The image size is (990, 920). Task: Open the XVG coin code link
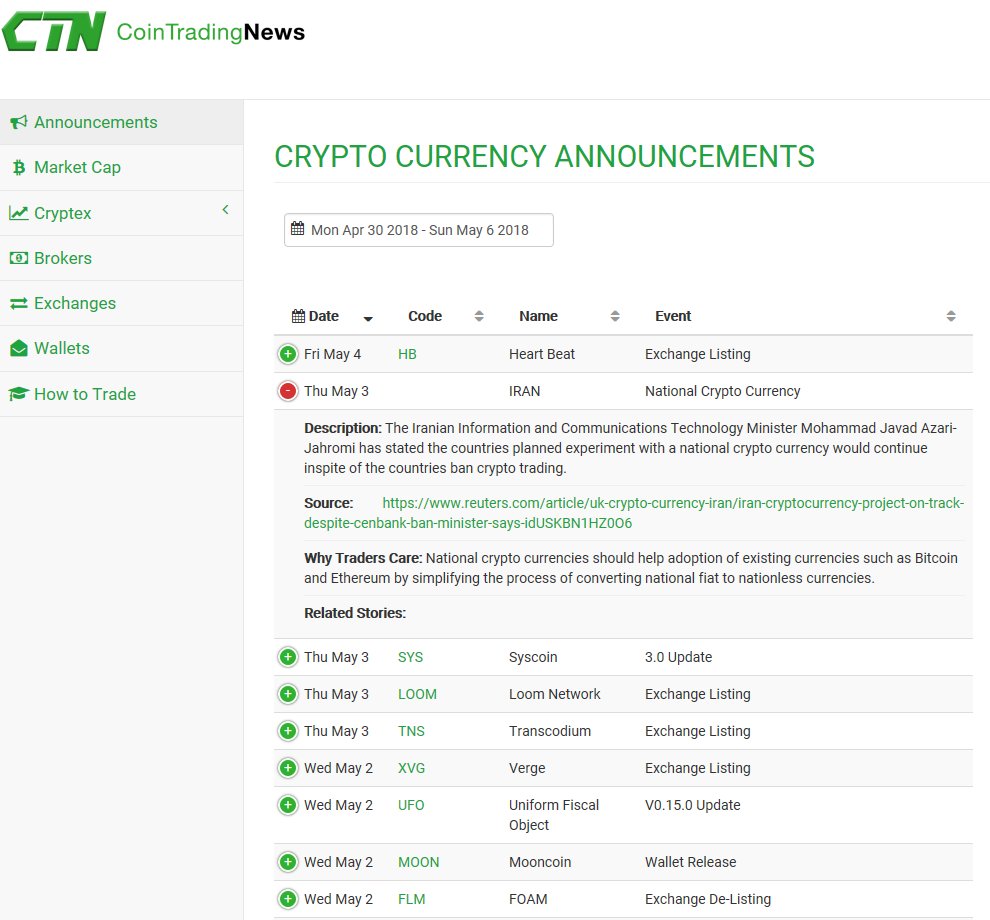click(x=411, y=768)
